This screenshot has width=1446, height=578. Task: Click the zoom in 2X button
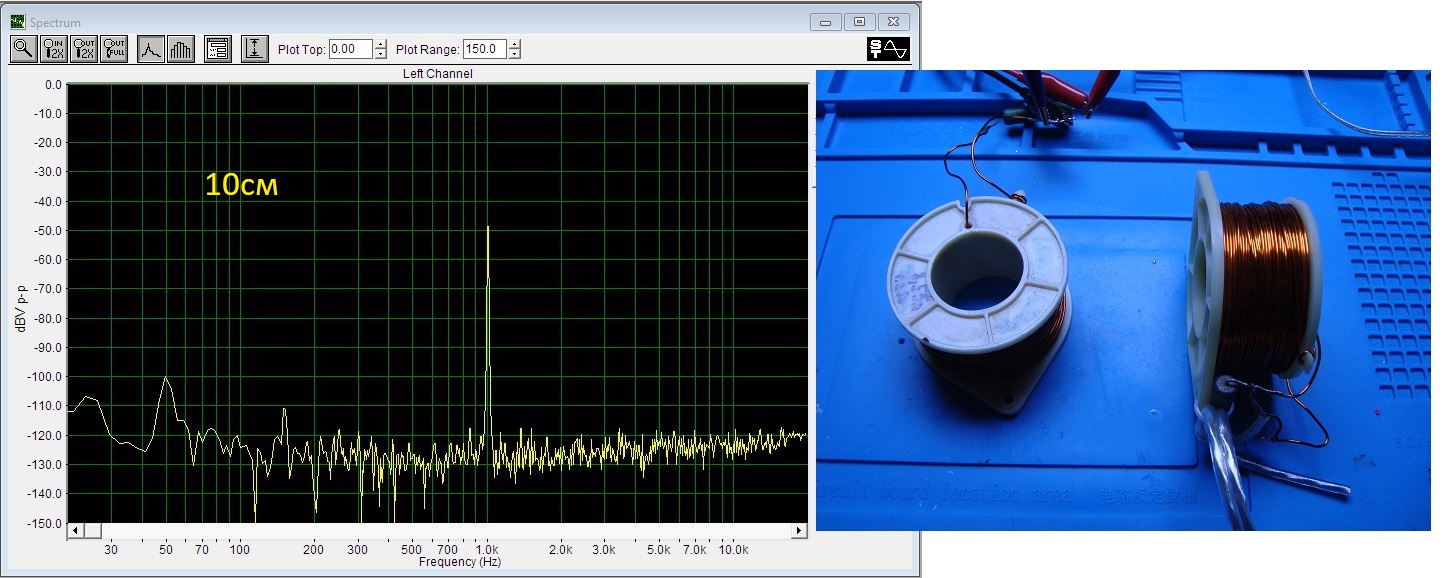[53, 48]
